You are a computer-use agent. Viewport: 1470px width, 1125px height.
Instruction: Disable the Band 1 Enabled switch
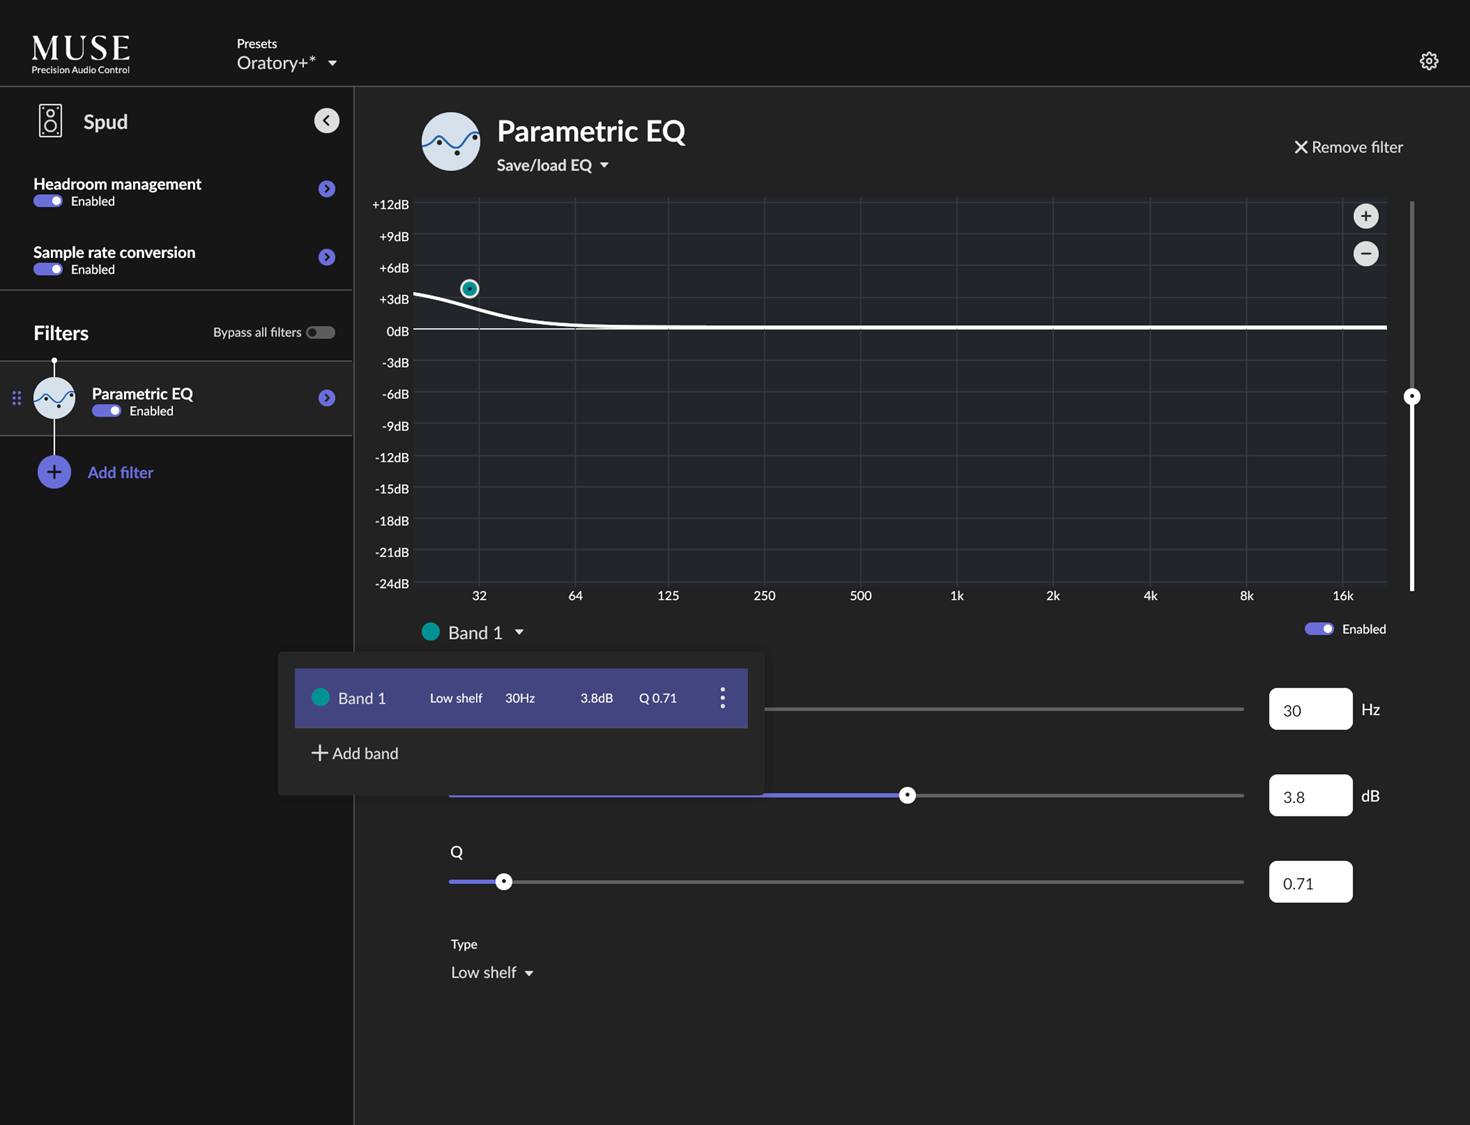1318,629
